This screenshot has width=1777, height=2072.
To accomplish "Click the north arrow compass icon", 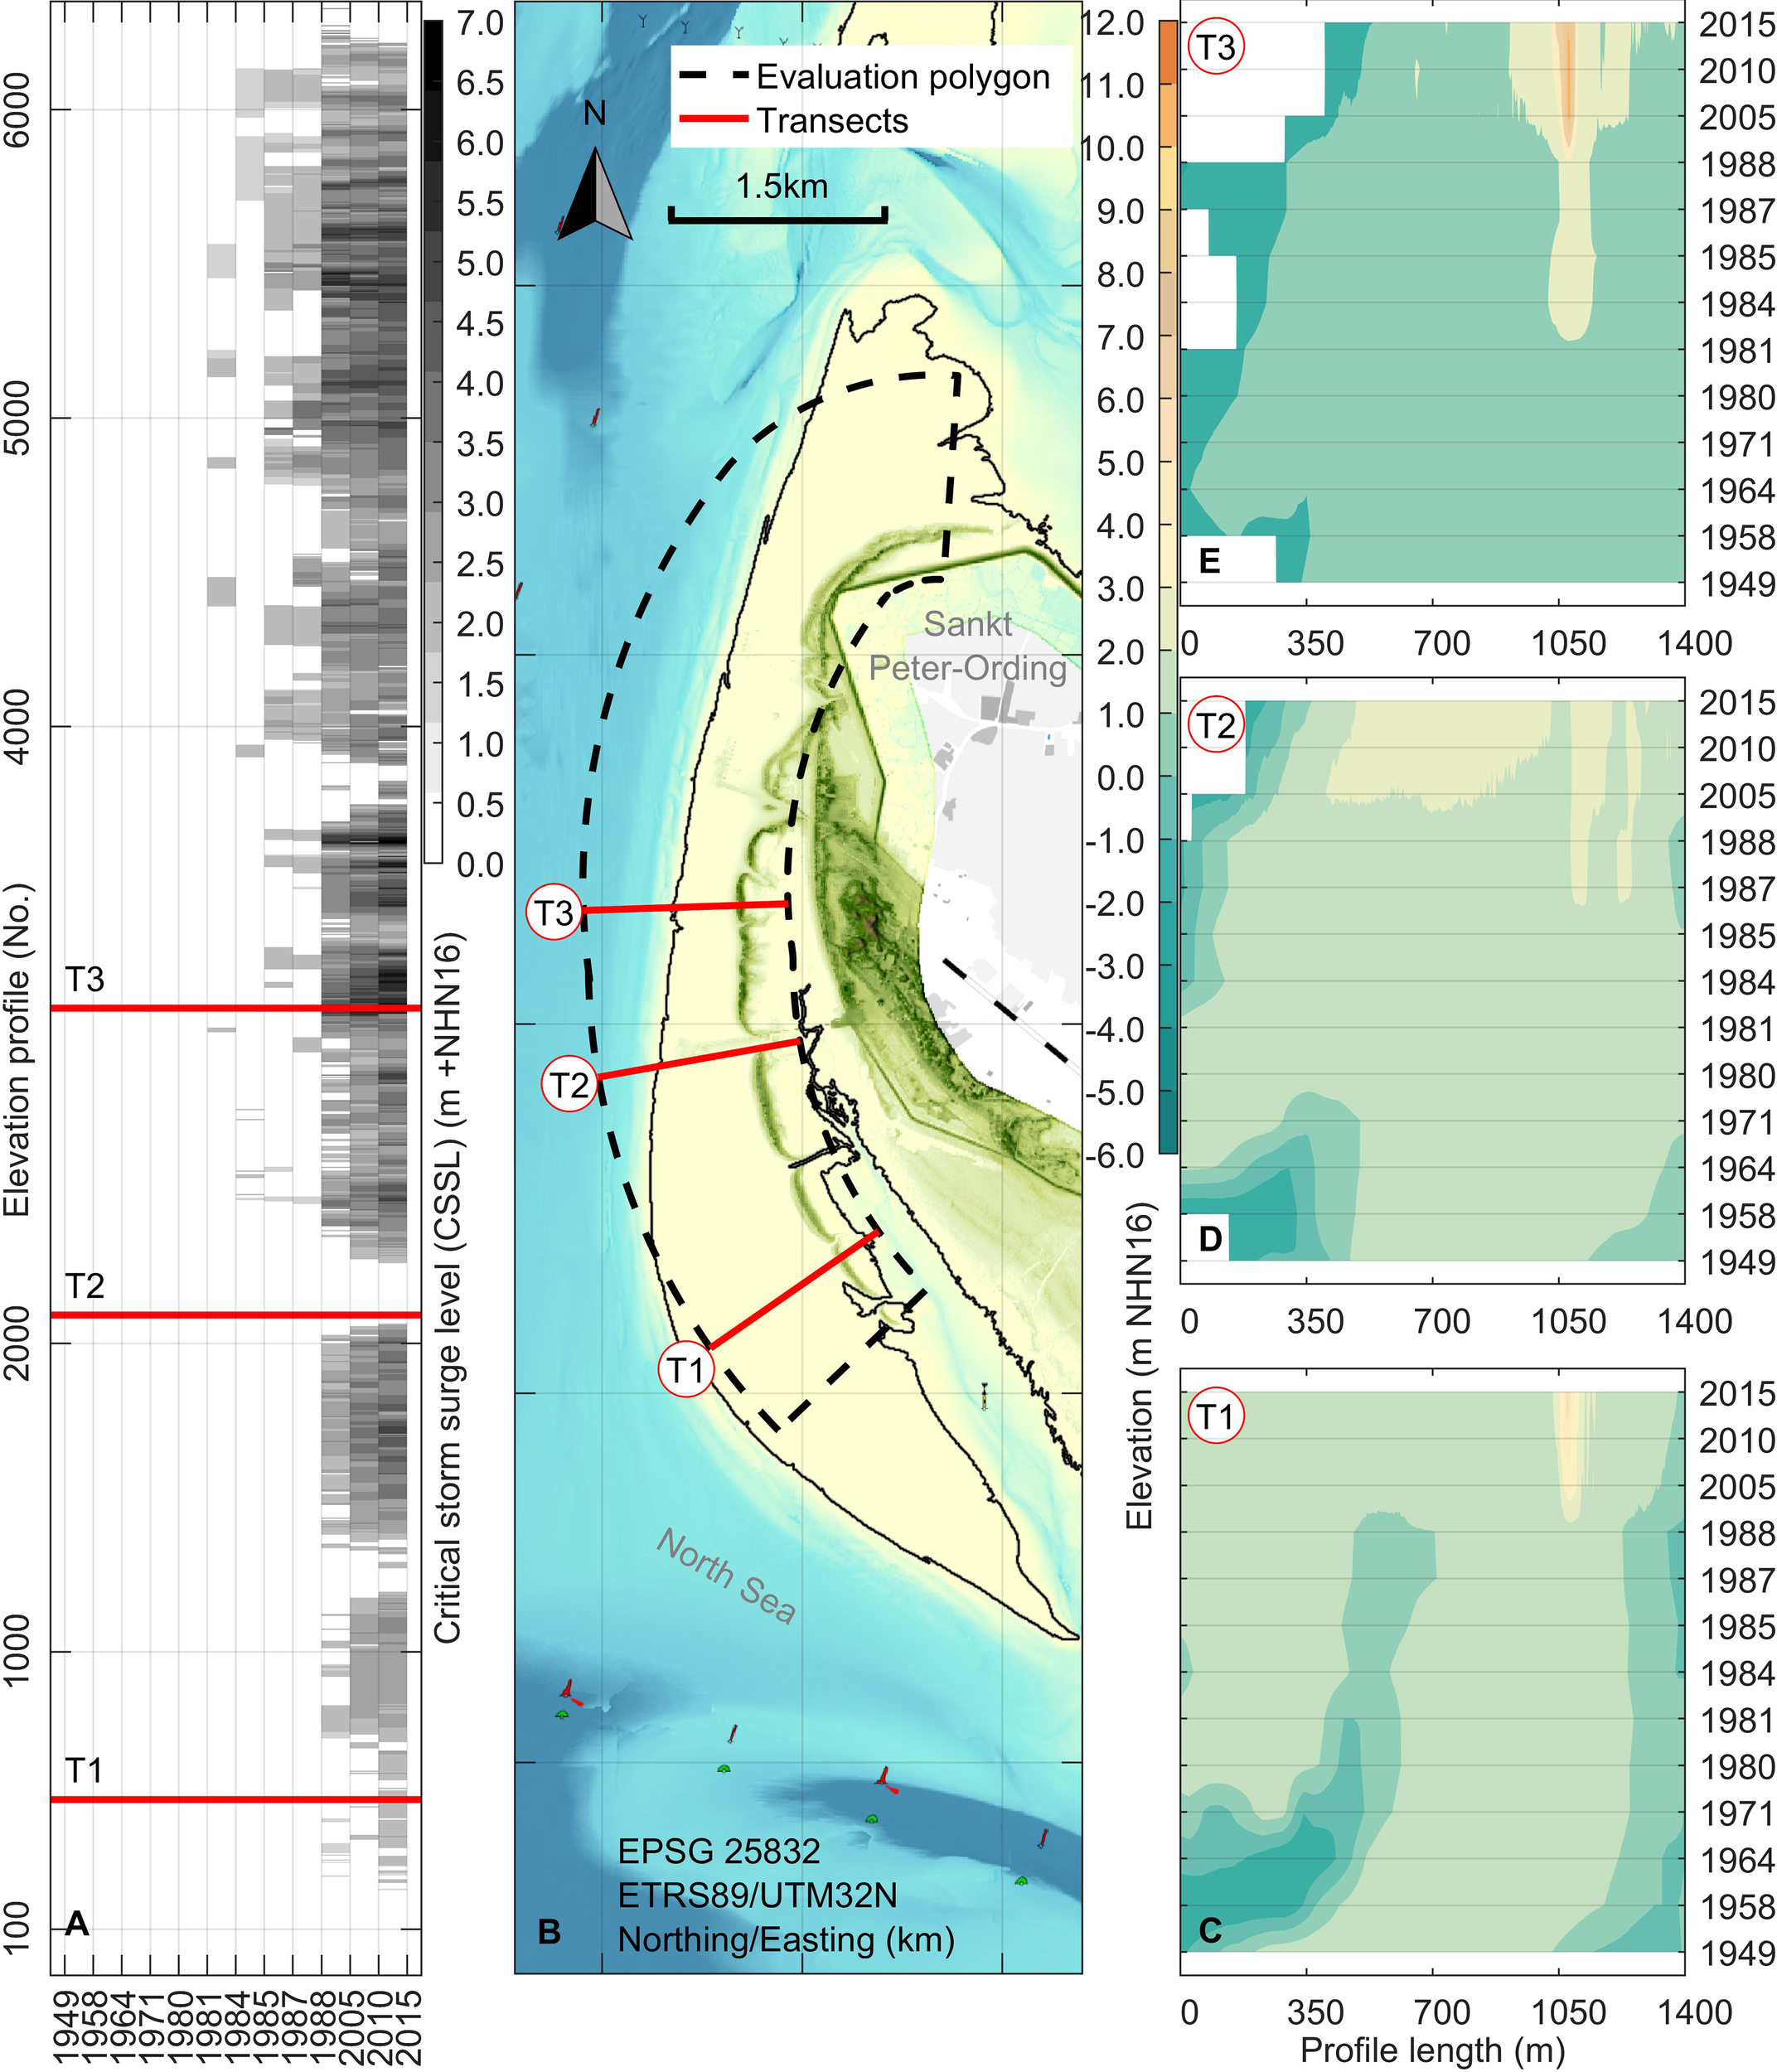I will coord(595,195).
